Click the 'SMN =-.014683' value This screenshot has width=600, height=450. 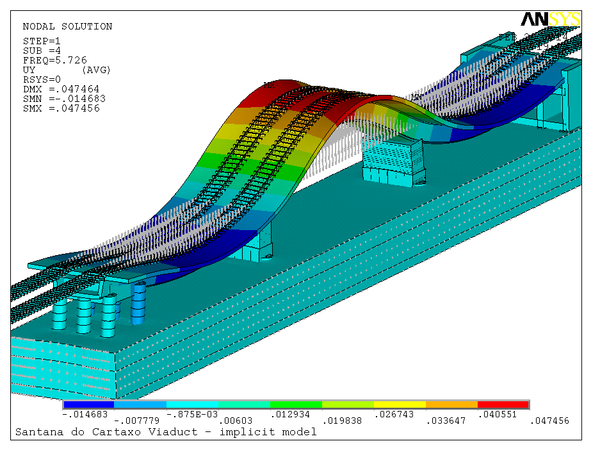tap(64, 99)
